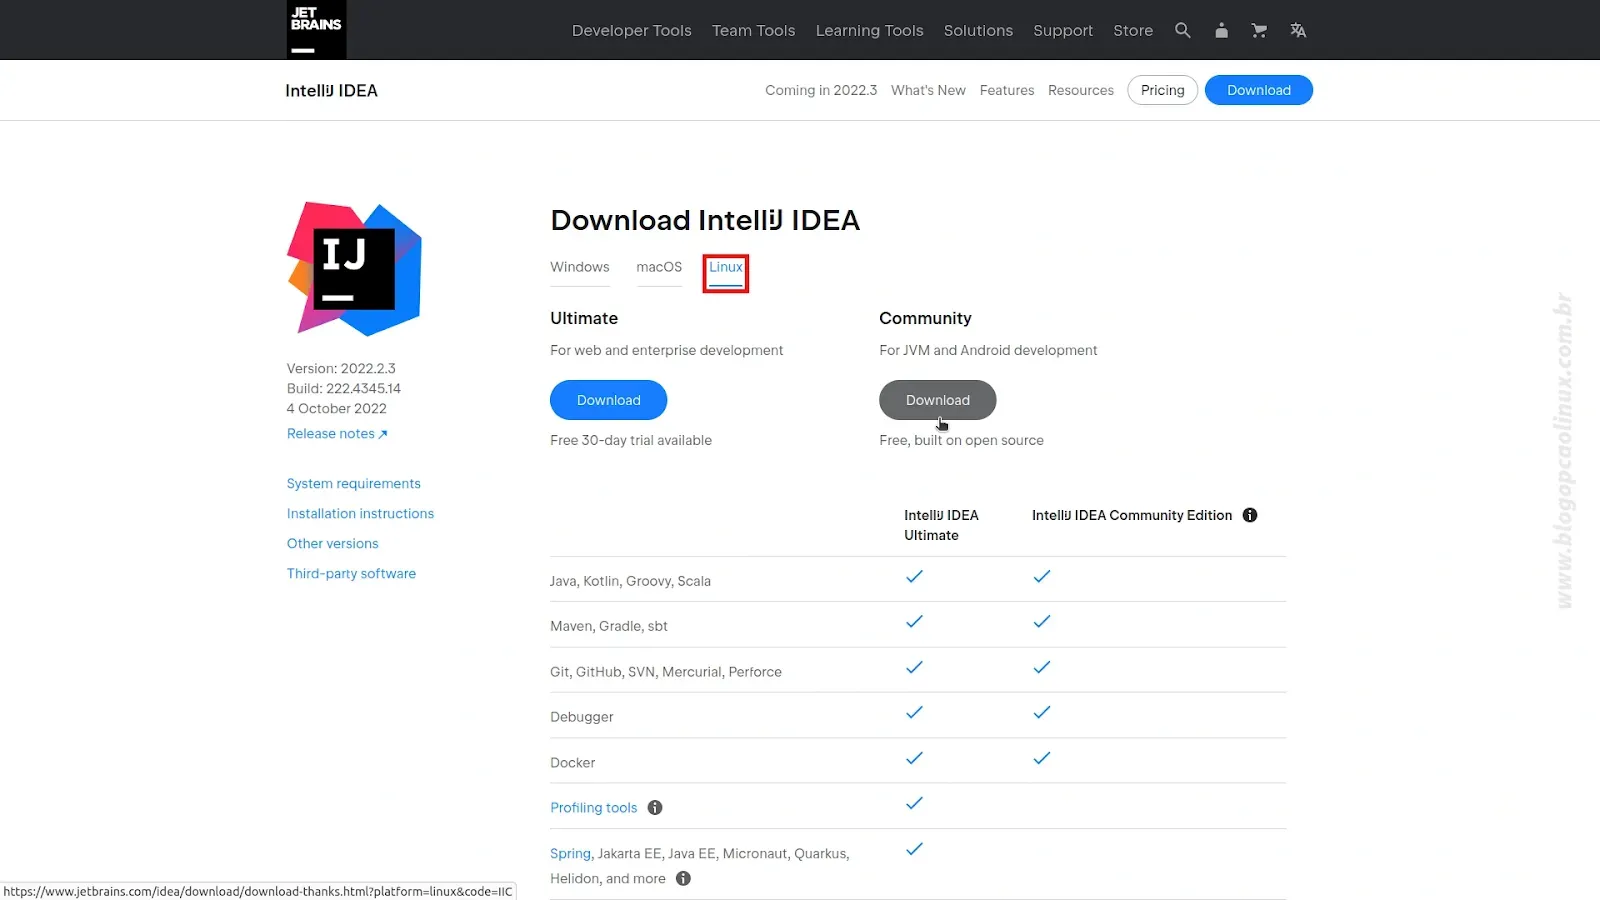Open the What's New link
Screen dimensions: 1600x900
pyautogui.click(x=928, y=90)
